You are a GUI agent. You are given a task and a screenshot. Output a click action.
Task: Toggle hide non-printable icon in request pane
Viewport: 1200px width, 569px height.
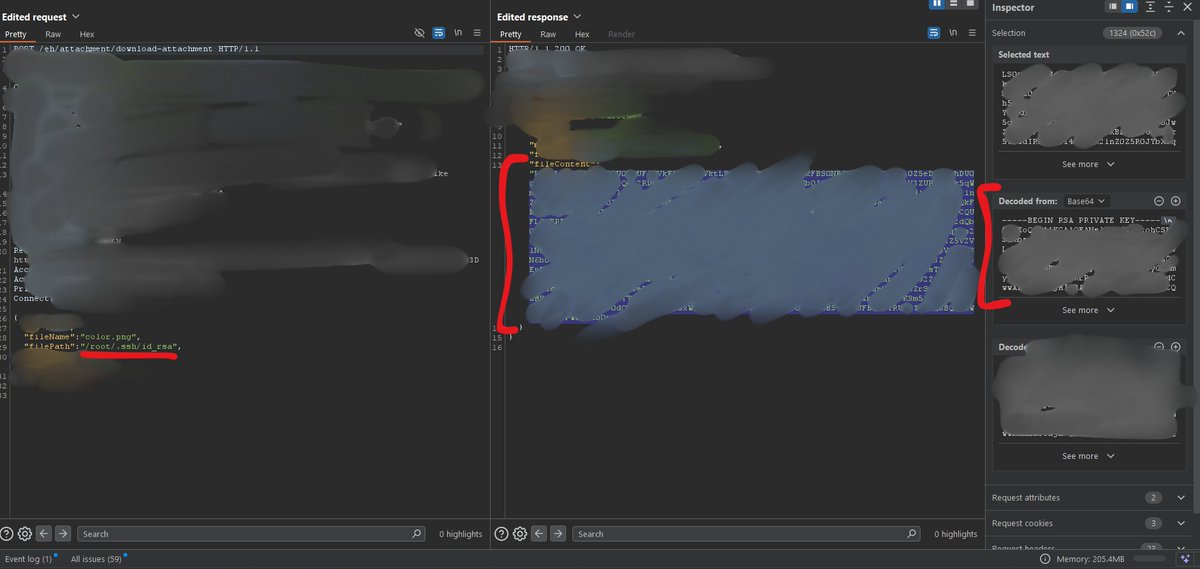(x=421, y=33)
